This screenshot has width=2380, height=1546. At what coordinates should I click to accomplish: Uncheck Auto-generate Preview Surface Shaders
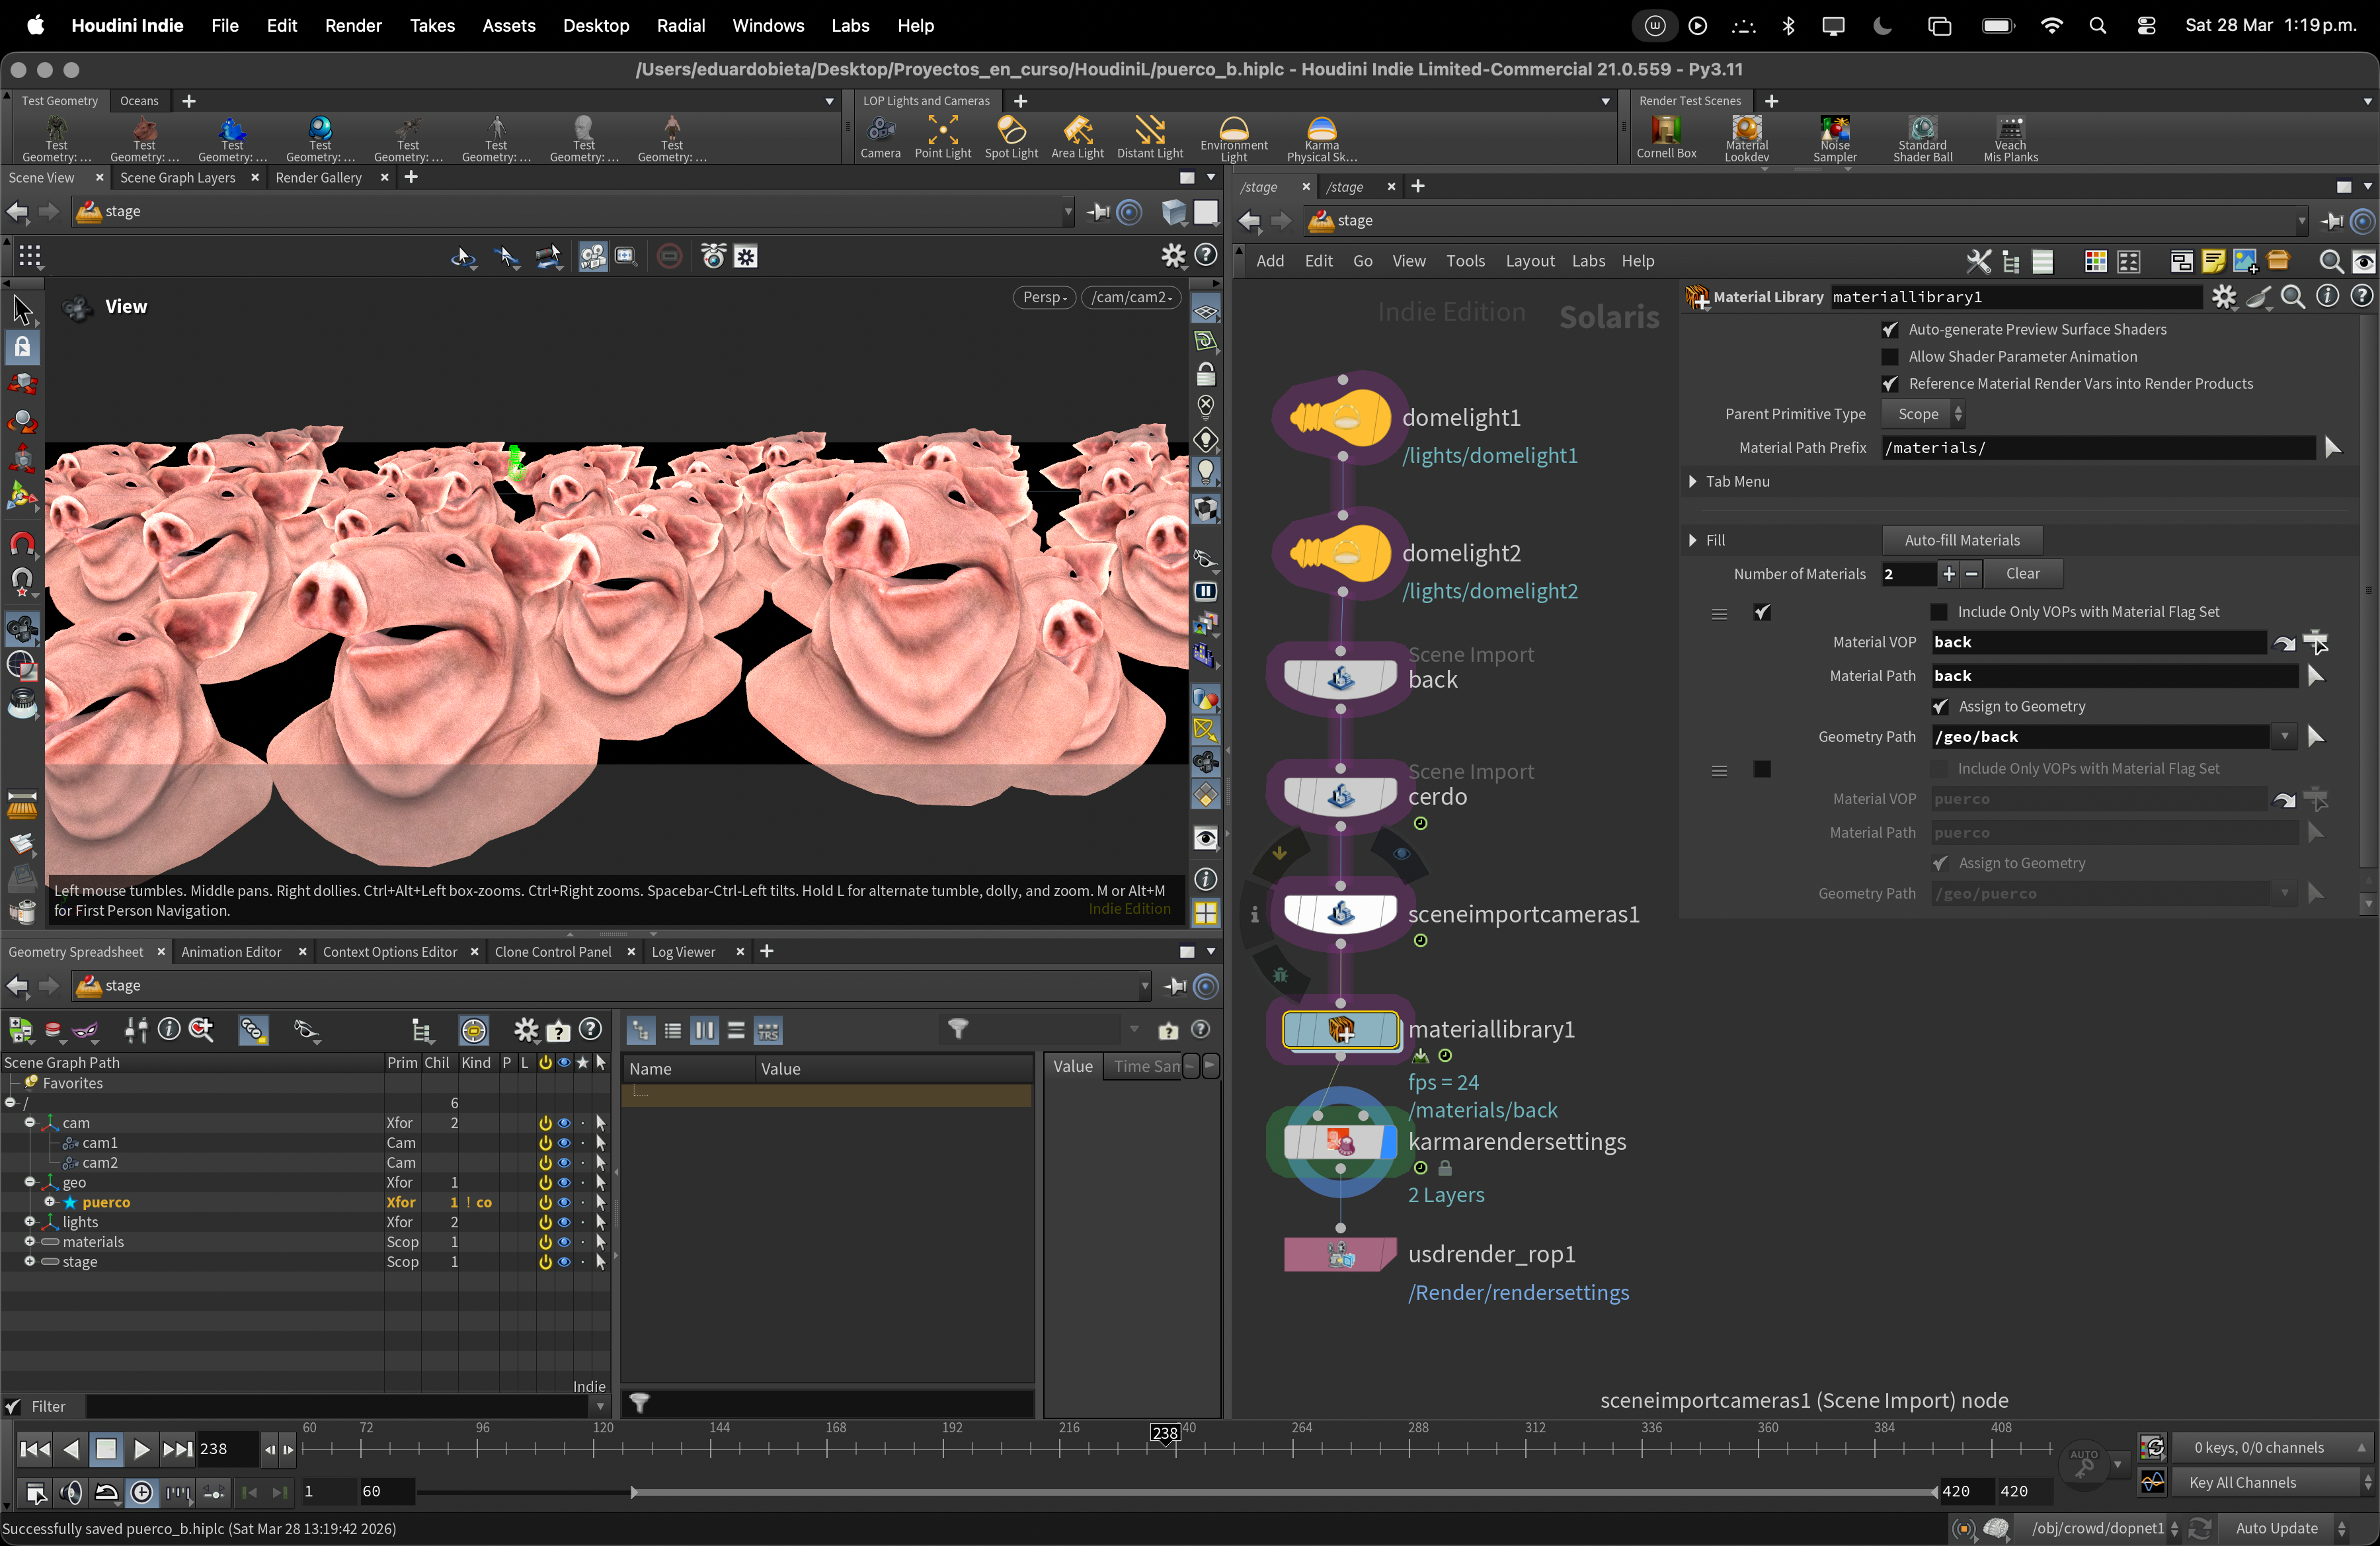point(1889,330)
